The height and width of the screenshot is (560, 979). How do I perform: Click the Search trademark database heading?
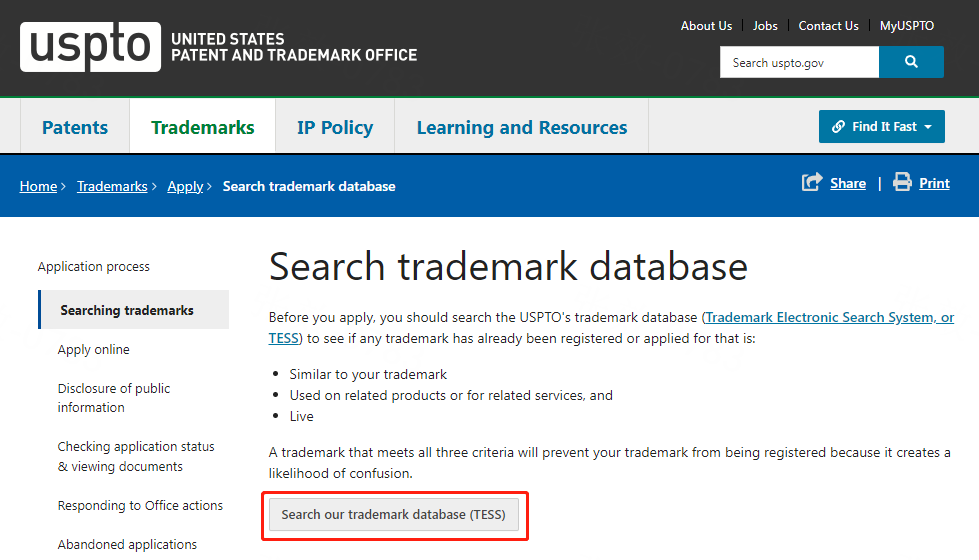(x=508, y=267)
